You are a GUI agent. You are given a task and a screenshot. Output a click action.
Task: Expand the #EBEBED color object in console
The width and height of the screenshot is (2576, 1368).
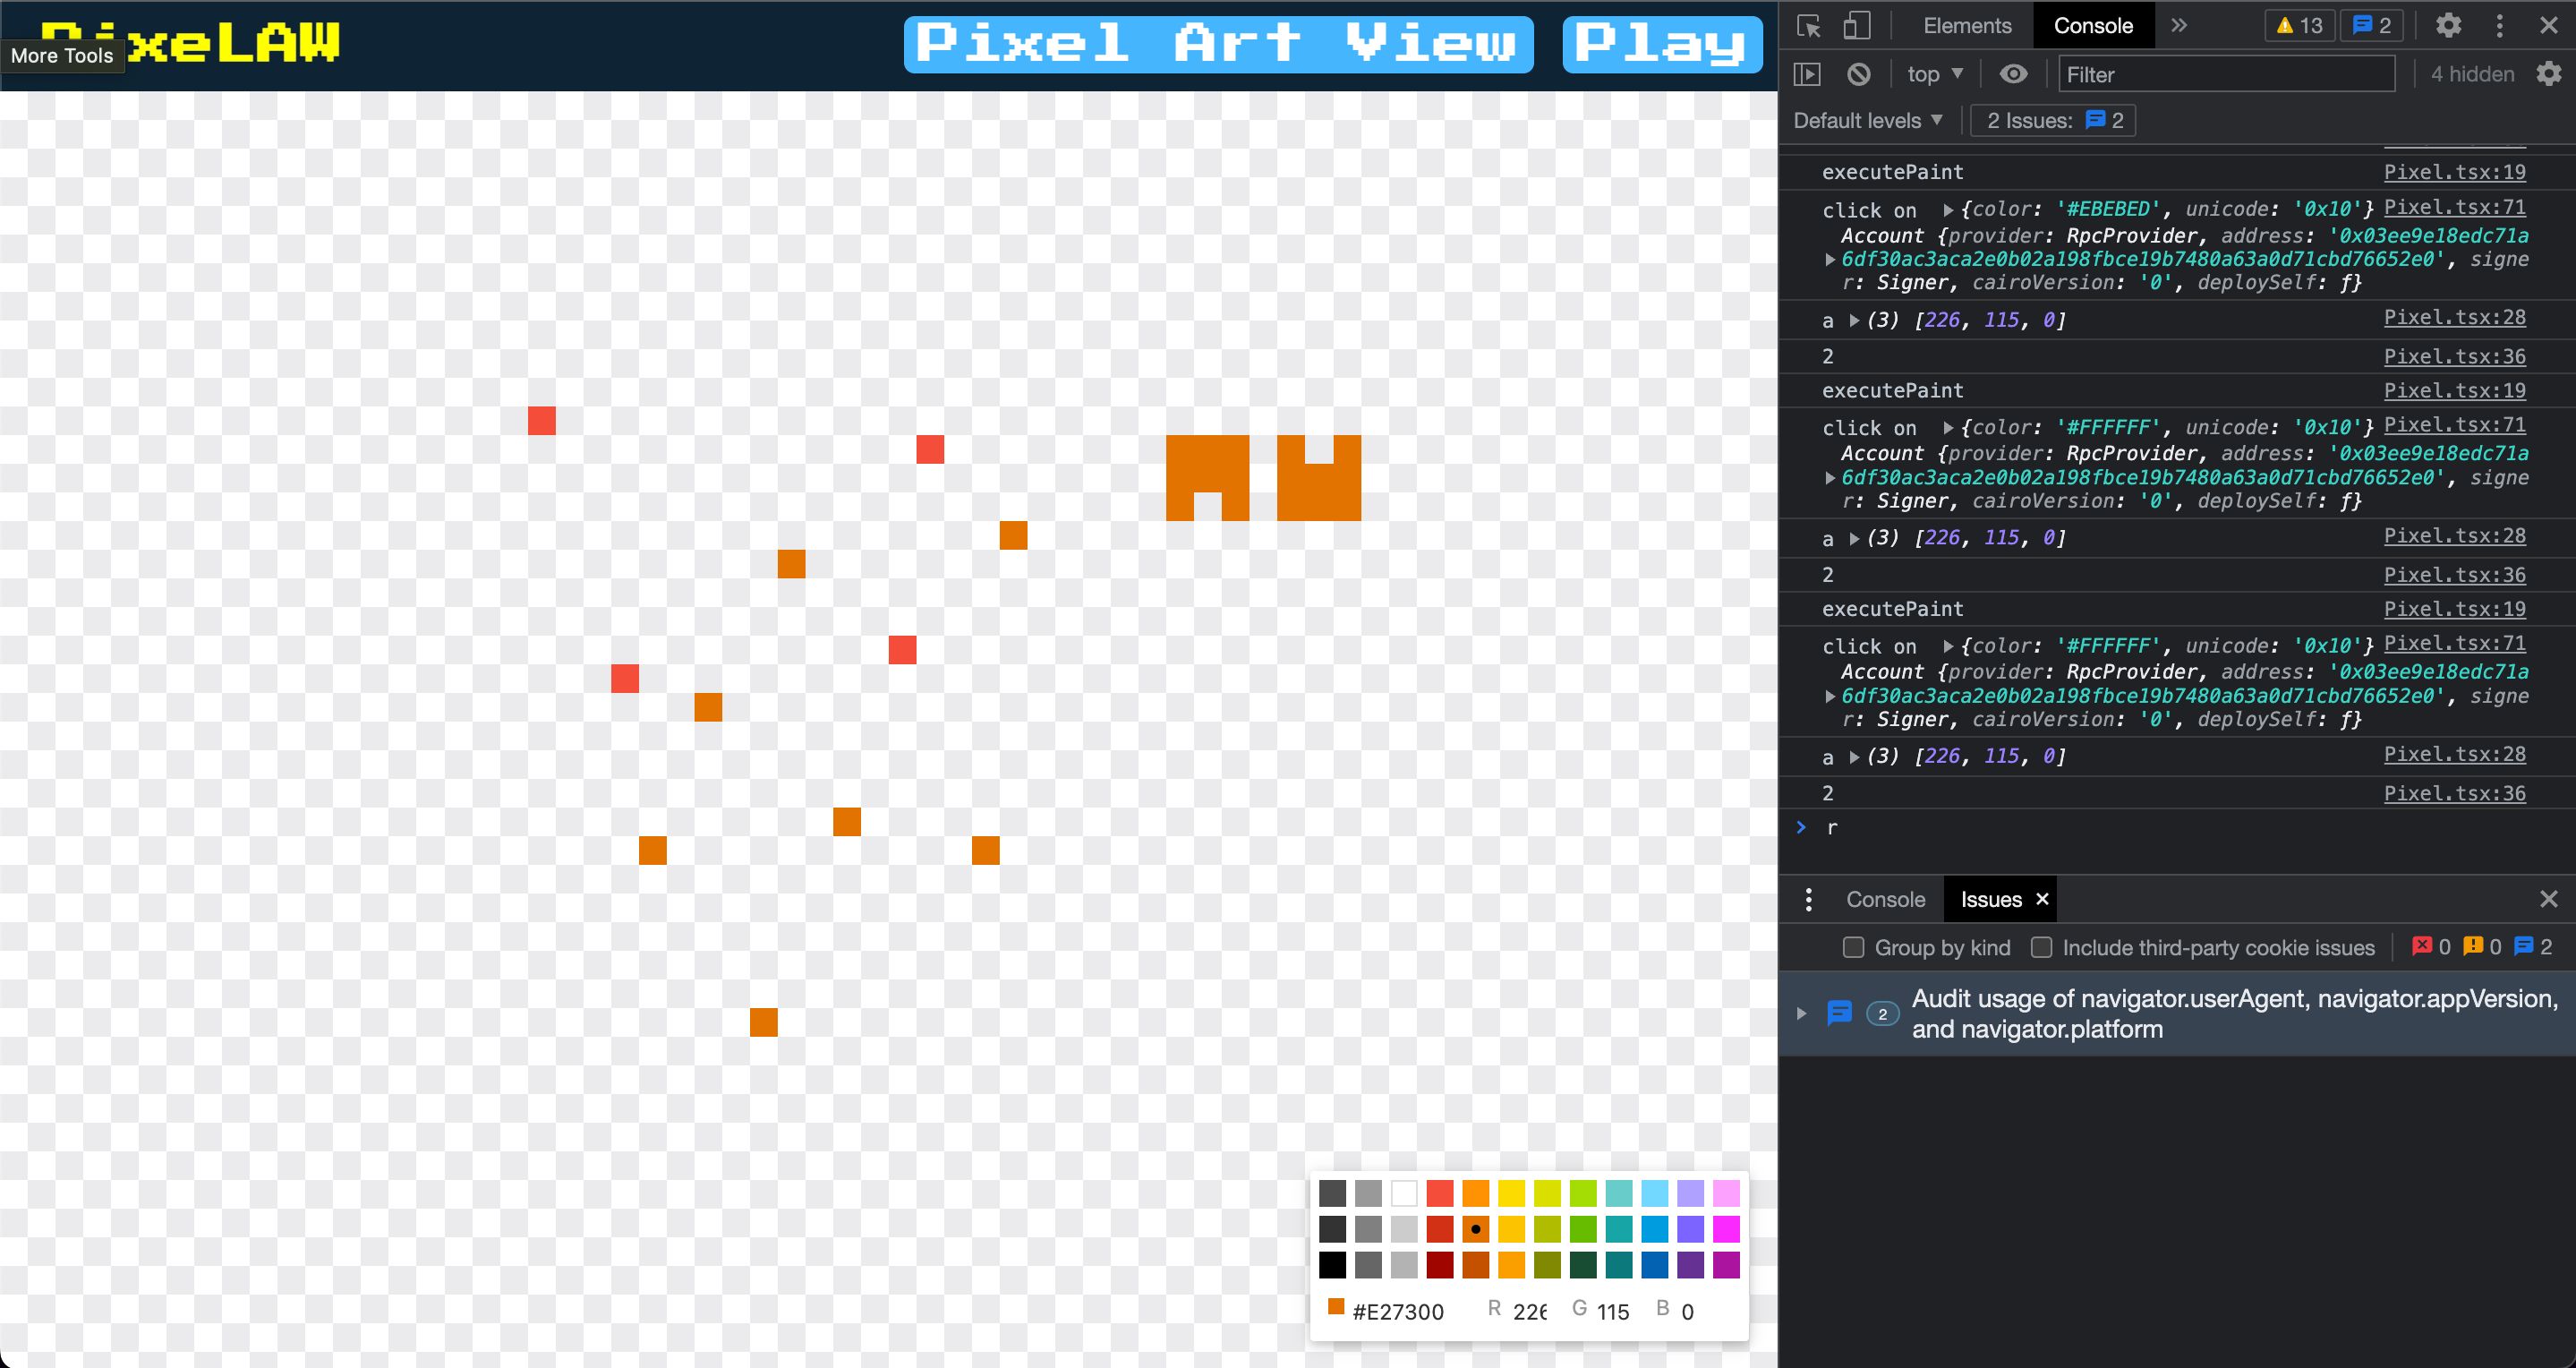pyautogui.click(x=1948, y=210)
